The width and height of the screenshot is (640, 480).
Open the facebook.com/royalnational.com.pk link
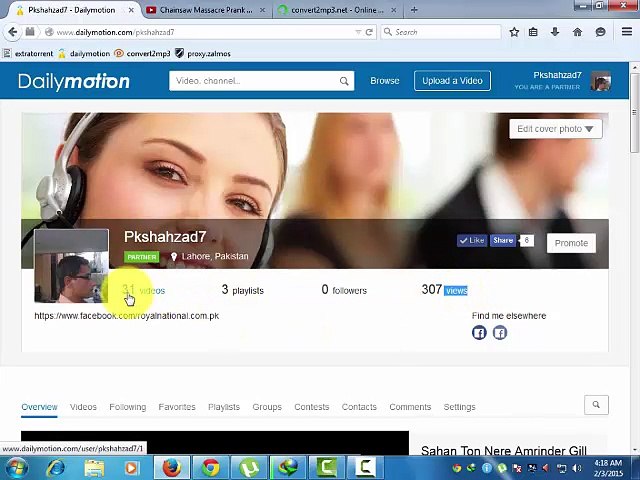pos(127,316)
